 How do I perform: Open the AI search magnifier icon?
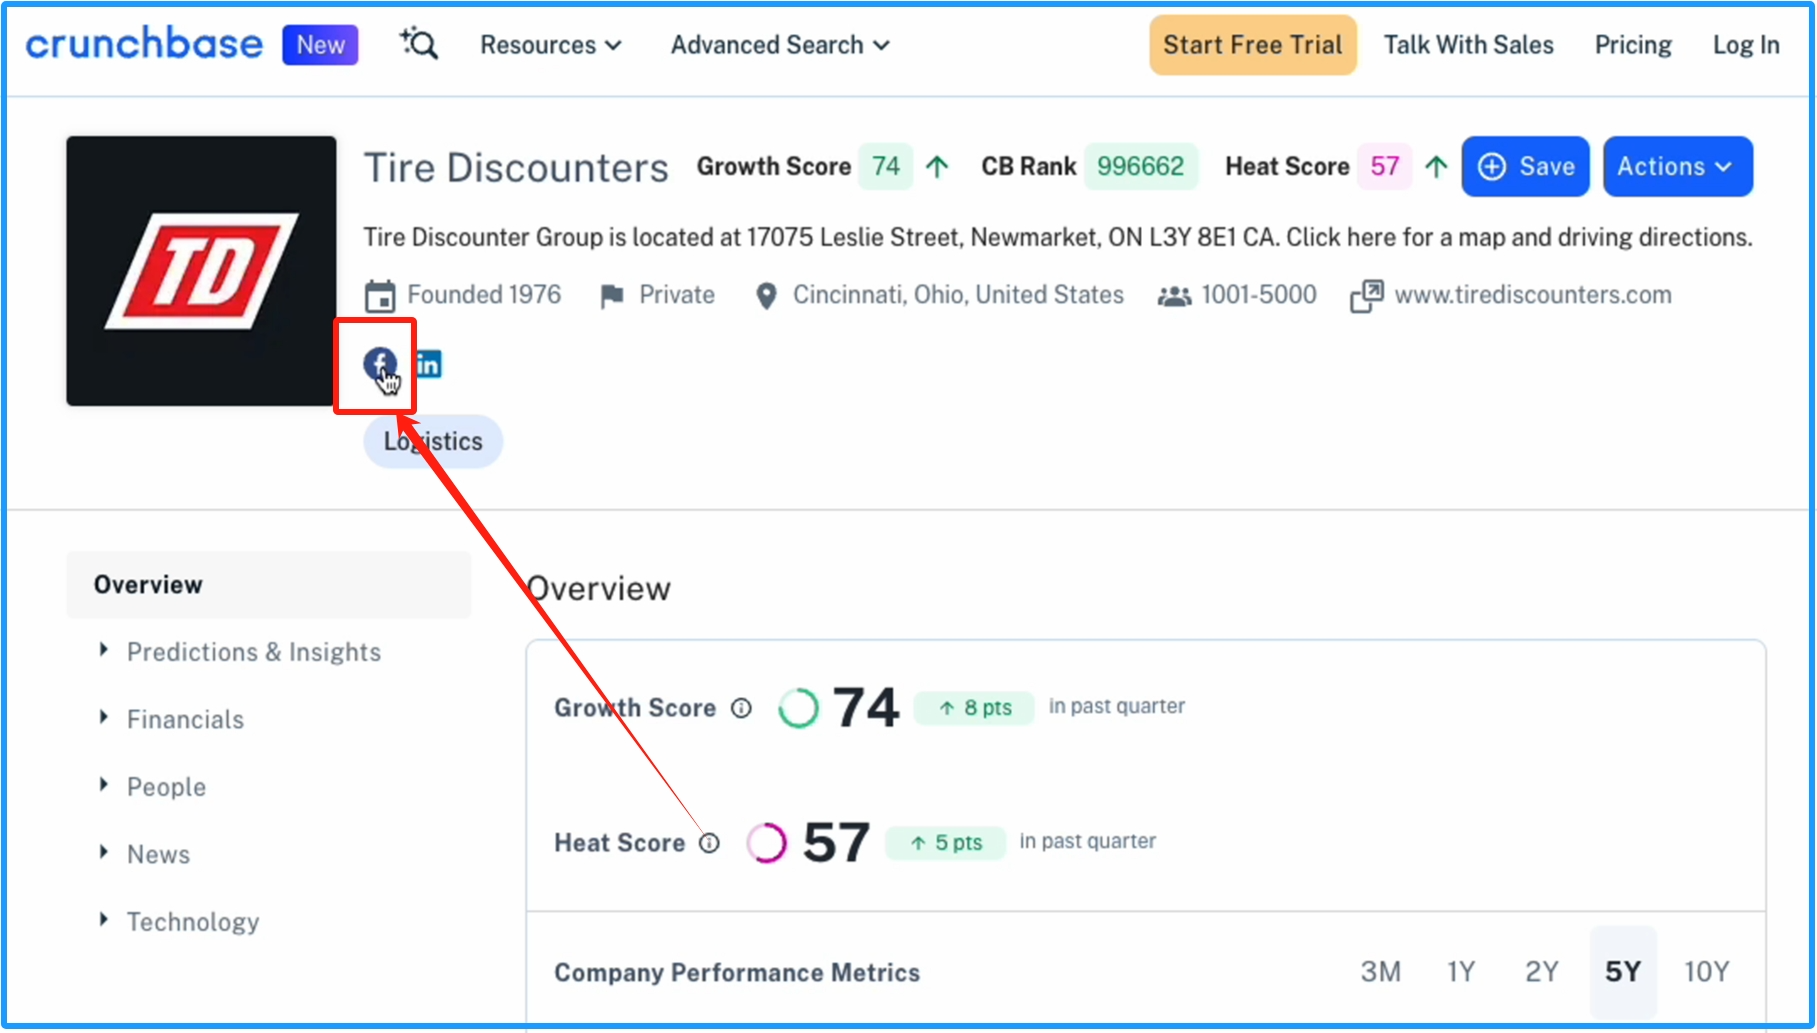pos(419,44)
